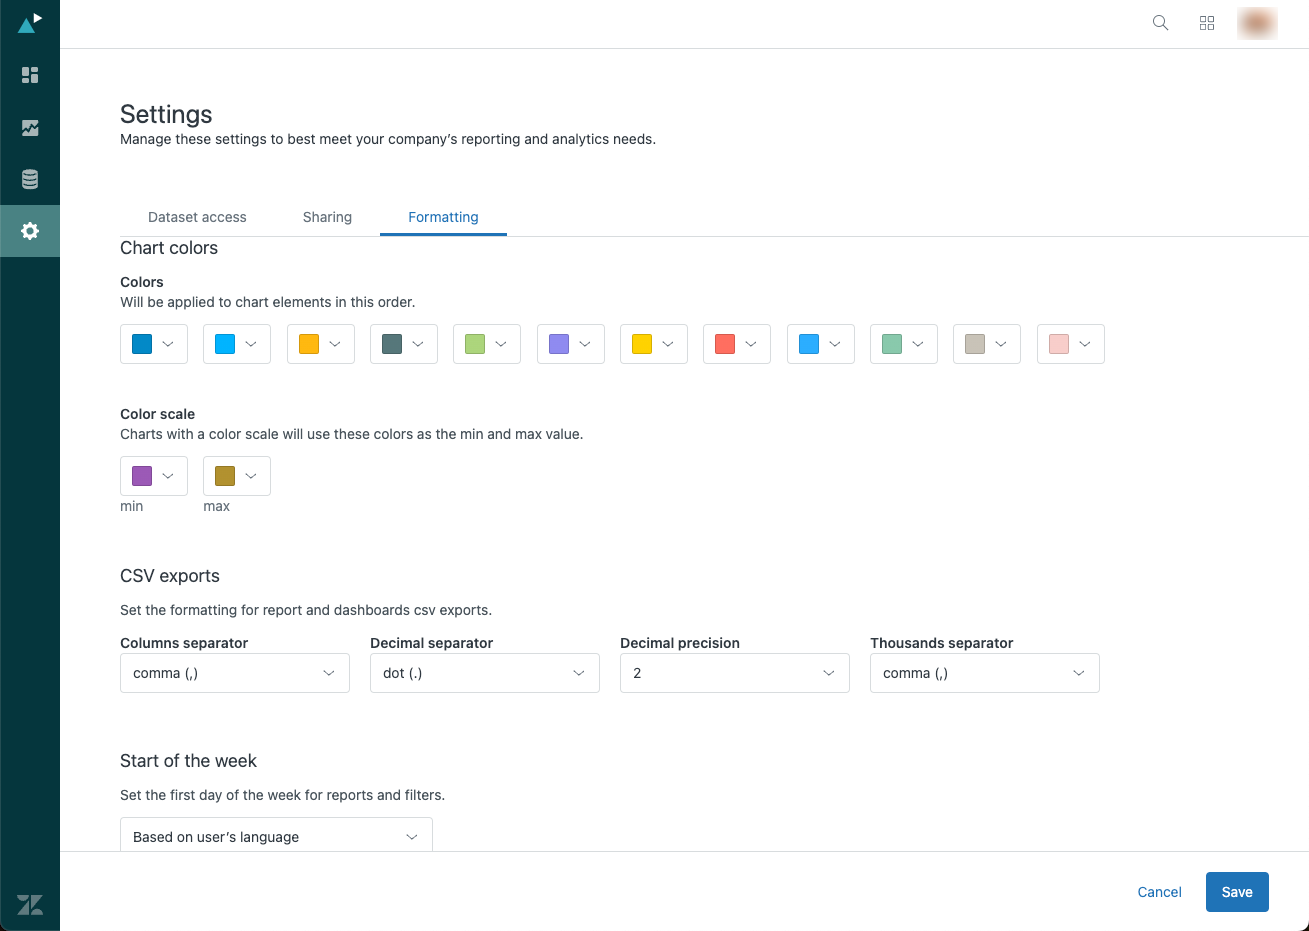Image resolution: width=1309 pixels, height=931 pixels.
Task: Select the Formatting tab
Action: 443,217
